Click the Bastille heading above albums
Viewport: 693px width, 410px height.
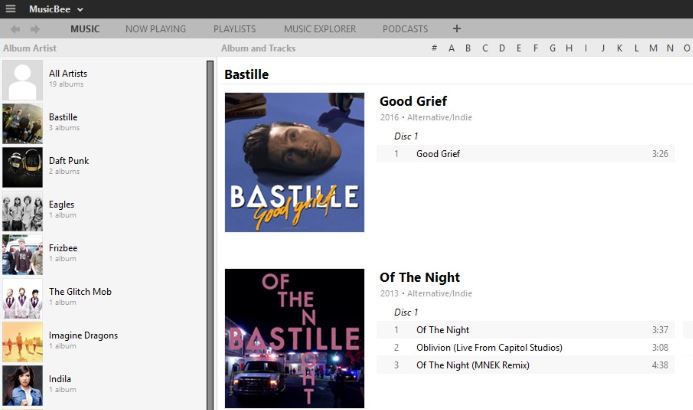click(x=247, y=74)
